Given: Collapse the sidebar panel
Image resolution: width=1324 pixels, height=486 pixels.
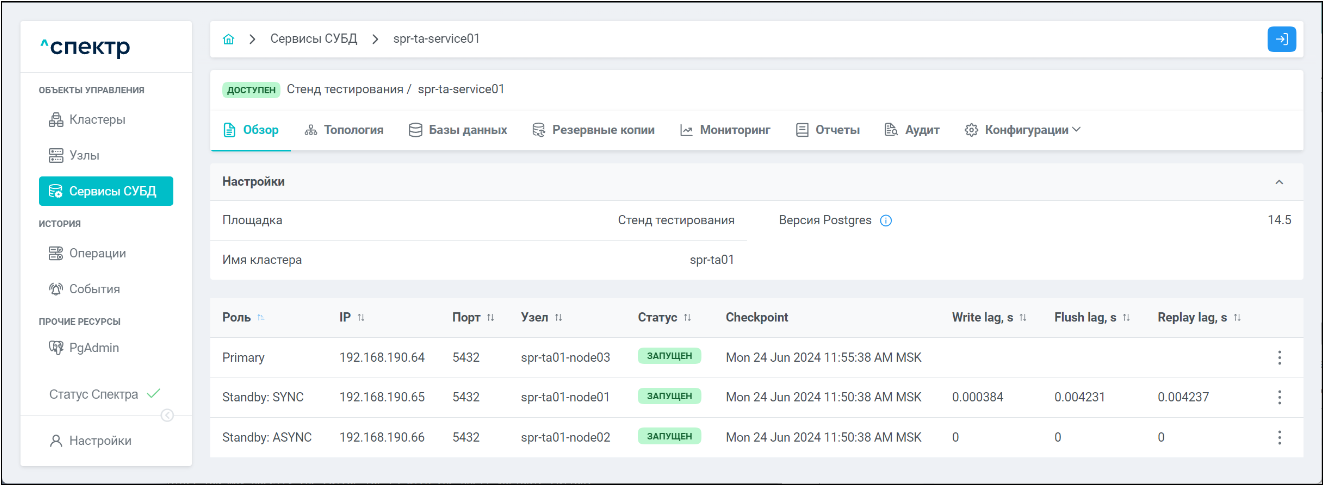Looking at the screenshot, I should [x=167, y=416].
